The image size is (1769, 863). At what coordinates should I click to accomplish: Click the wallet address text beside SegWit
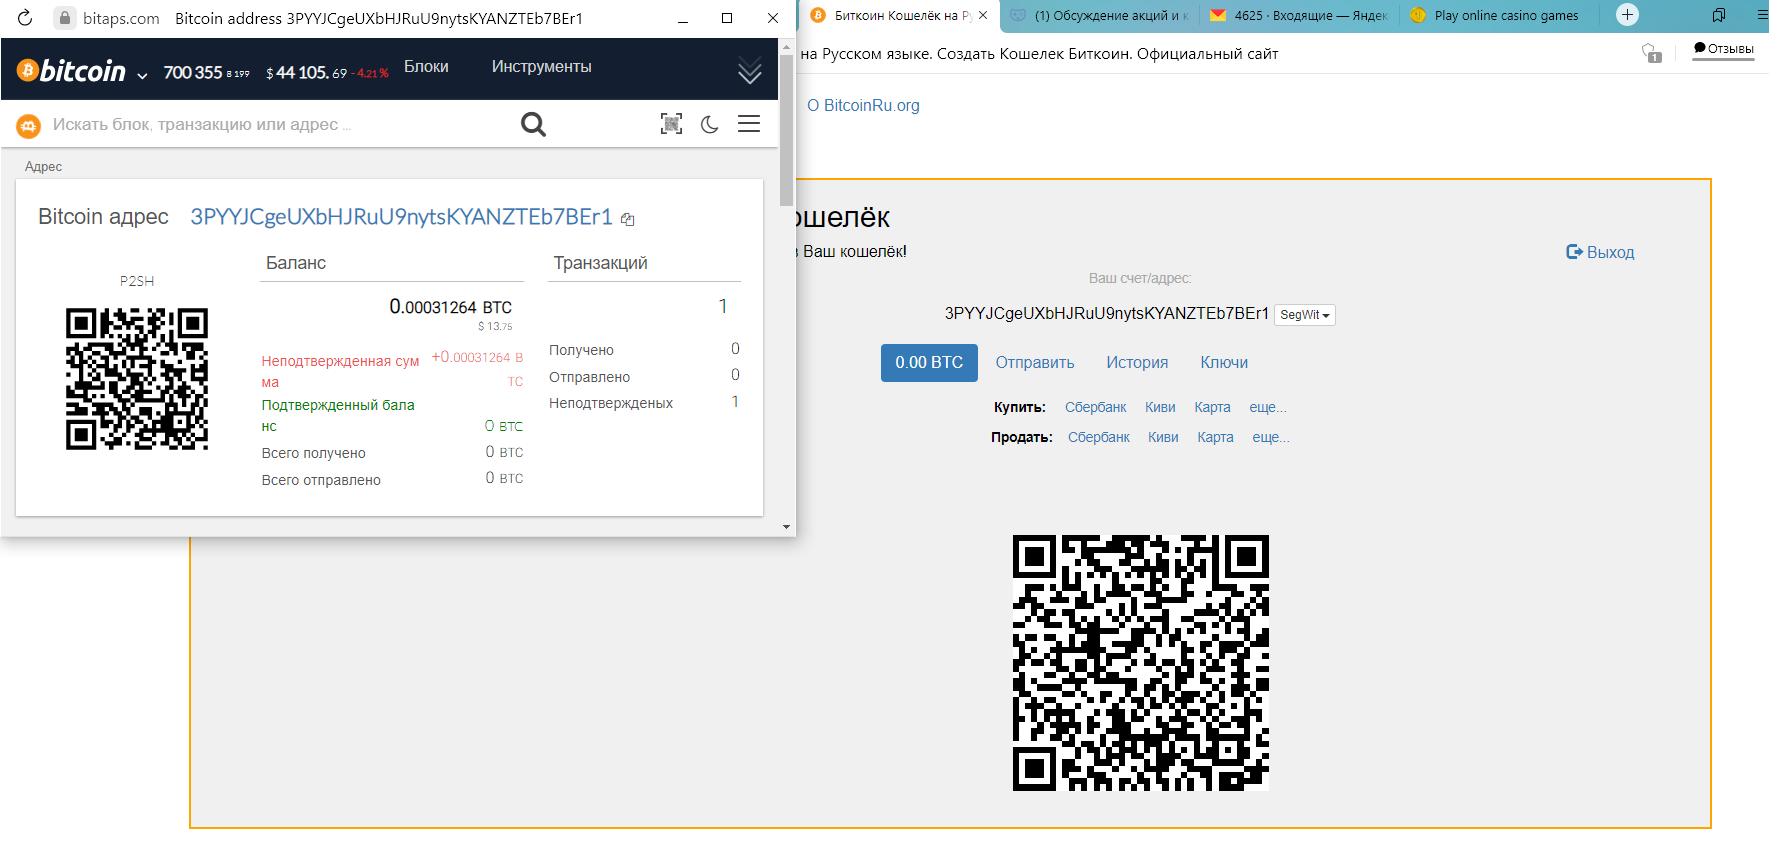click(x=1107, y=314)
